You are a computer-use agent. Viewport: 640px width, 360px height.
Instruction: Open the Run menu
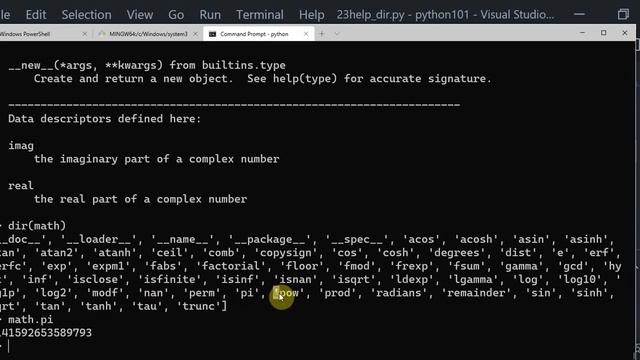[210, 15]
